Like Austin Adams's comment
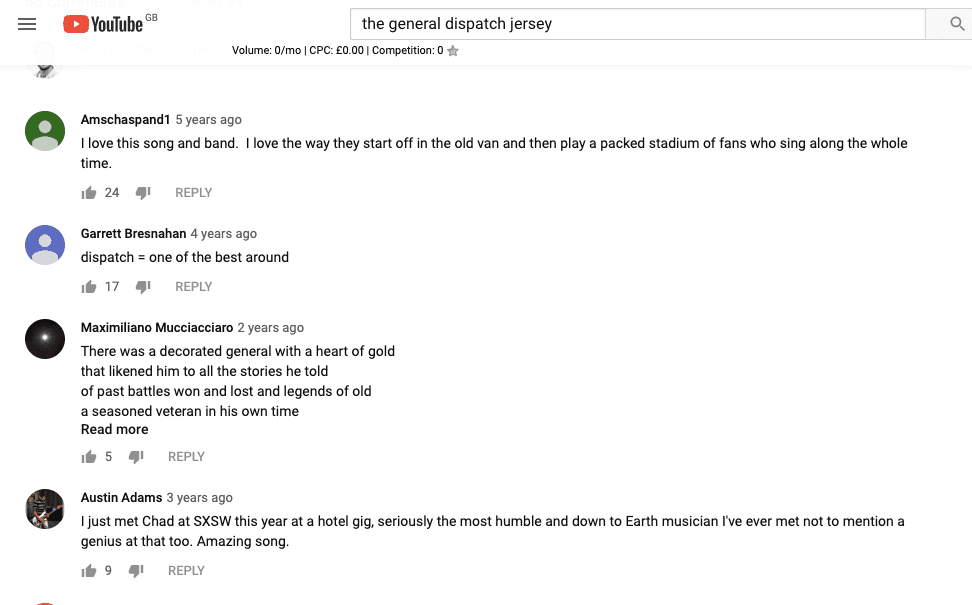The height and width of the screenshot is (605, 972). (x=89, y=571)
